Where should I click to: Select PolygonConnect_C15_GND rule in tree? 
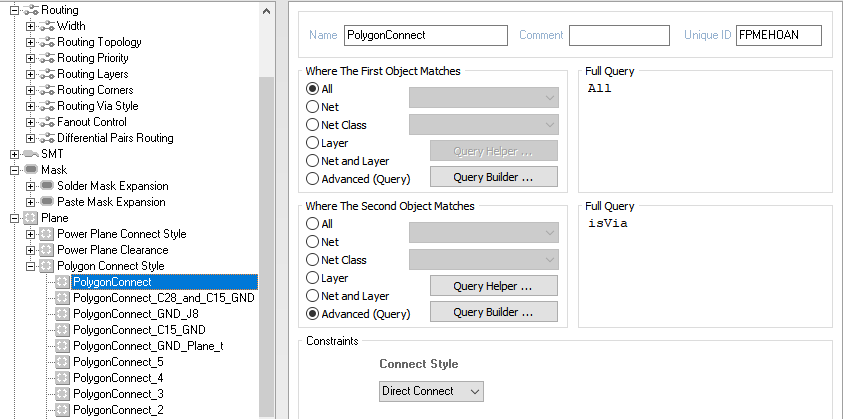coord(139,330)
